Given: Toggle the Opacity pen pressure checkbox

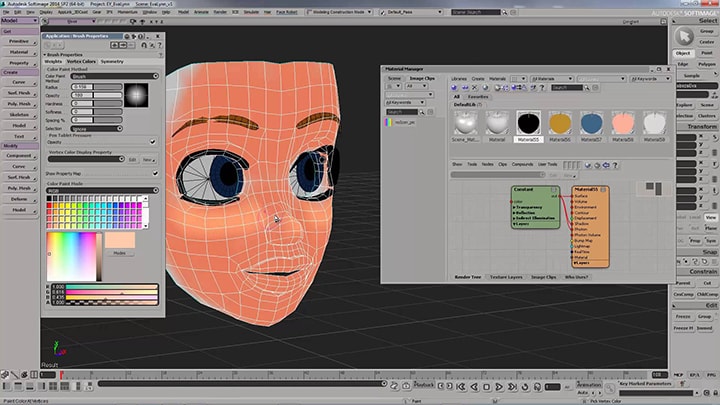Looking at the screenshot, I should pyautogui.click(x=152, y=142).
